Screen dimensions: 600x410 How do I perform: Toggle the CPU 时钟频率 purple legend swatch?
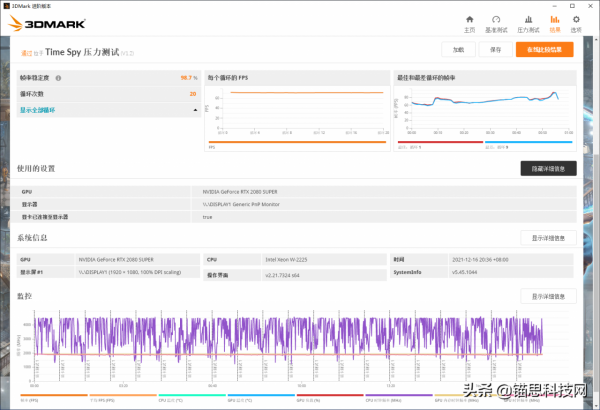coord(399,395)
